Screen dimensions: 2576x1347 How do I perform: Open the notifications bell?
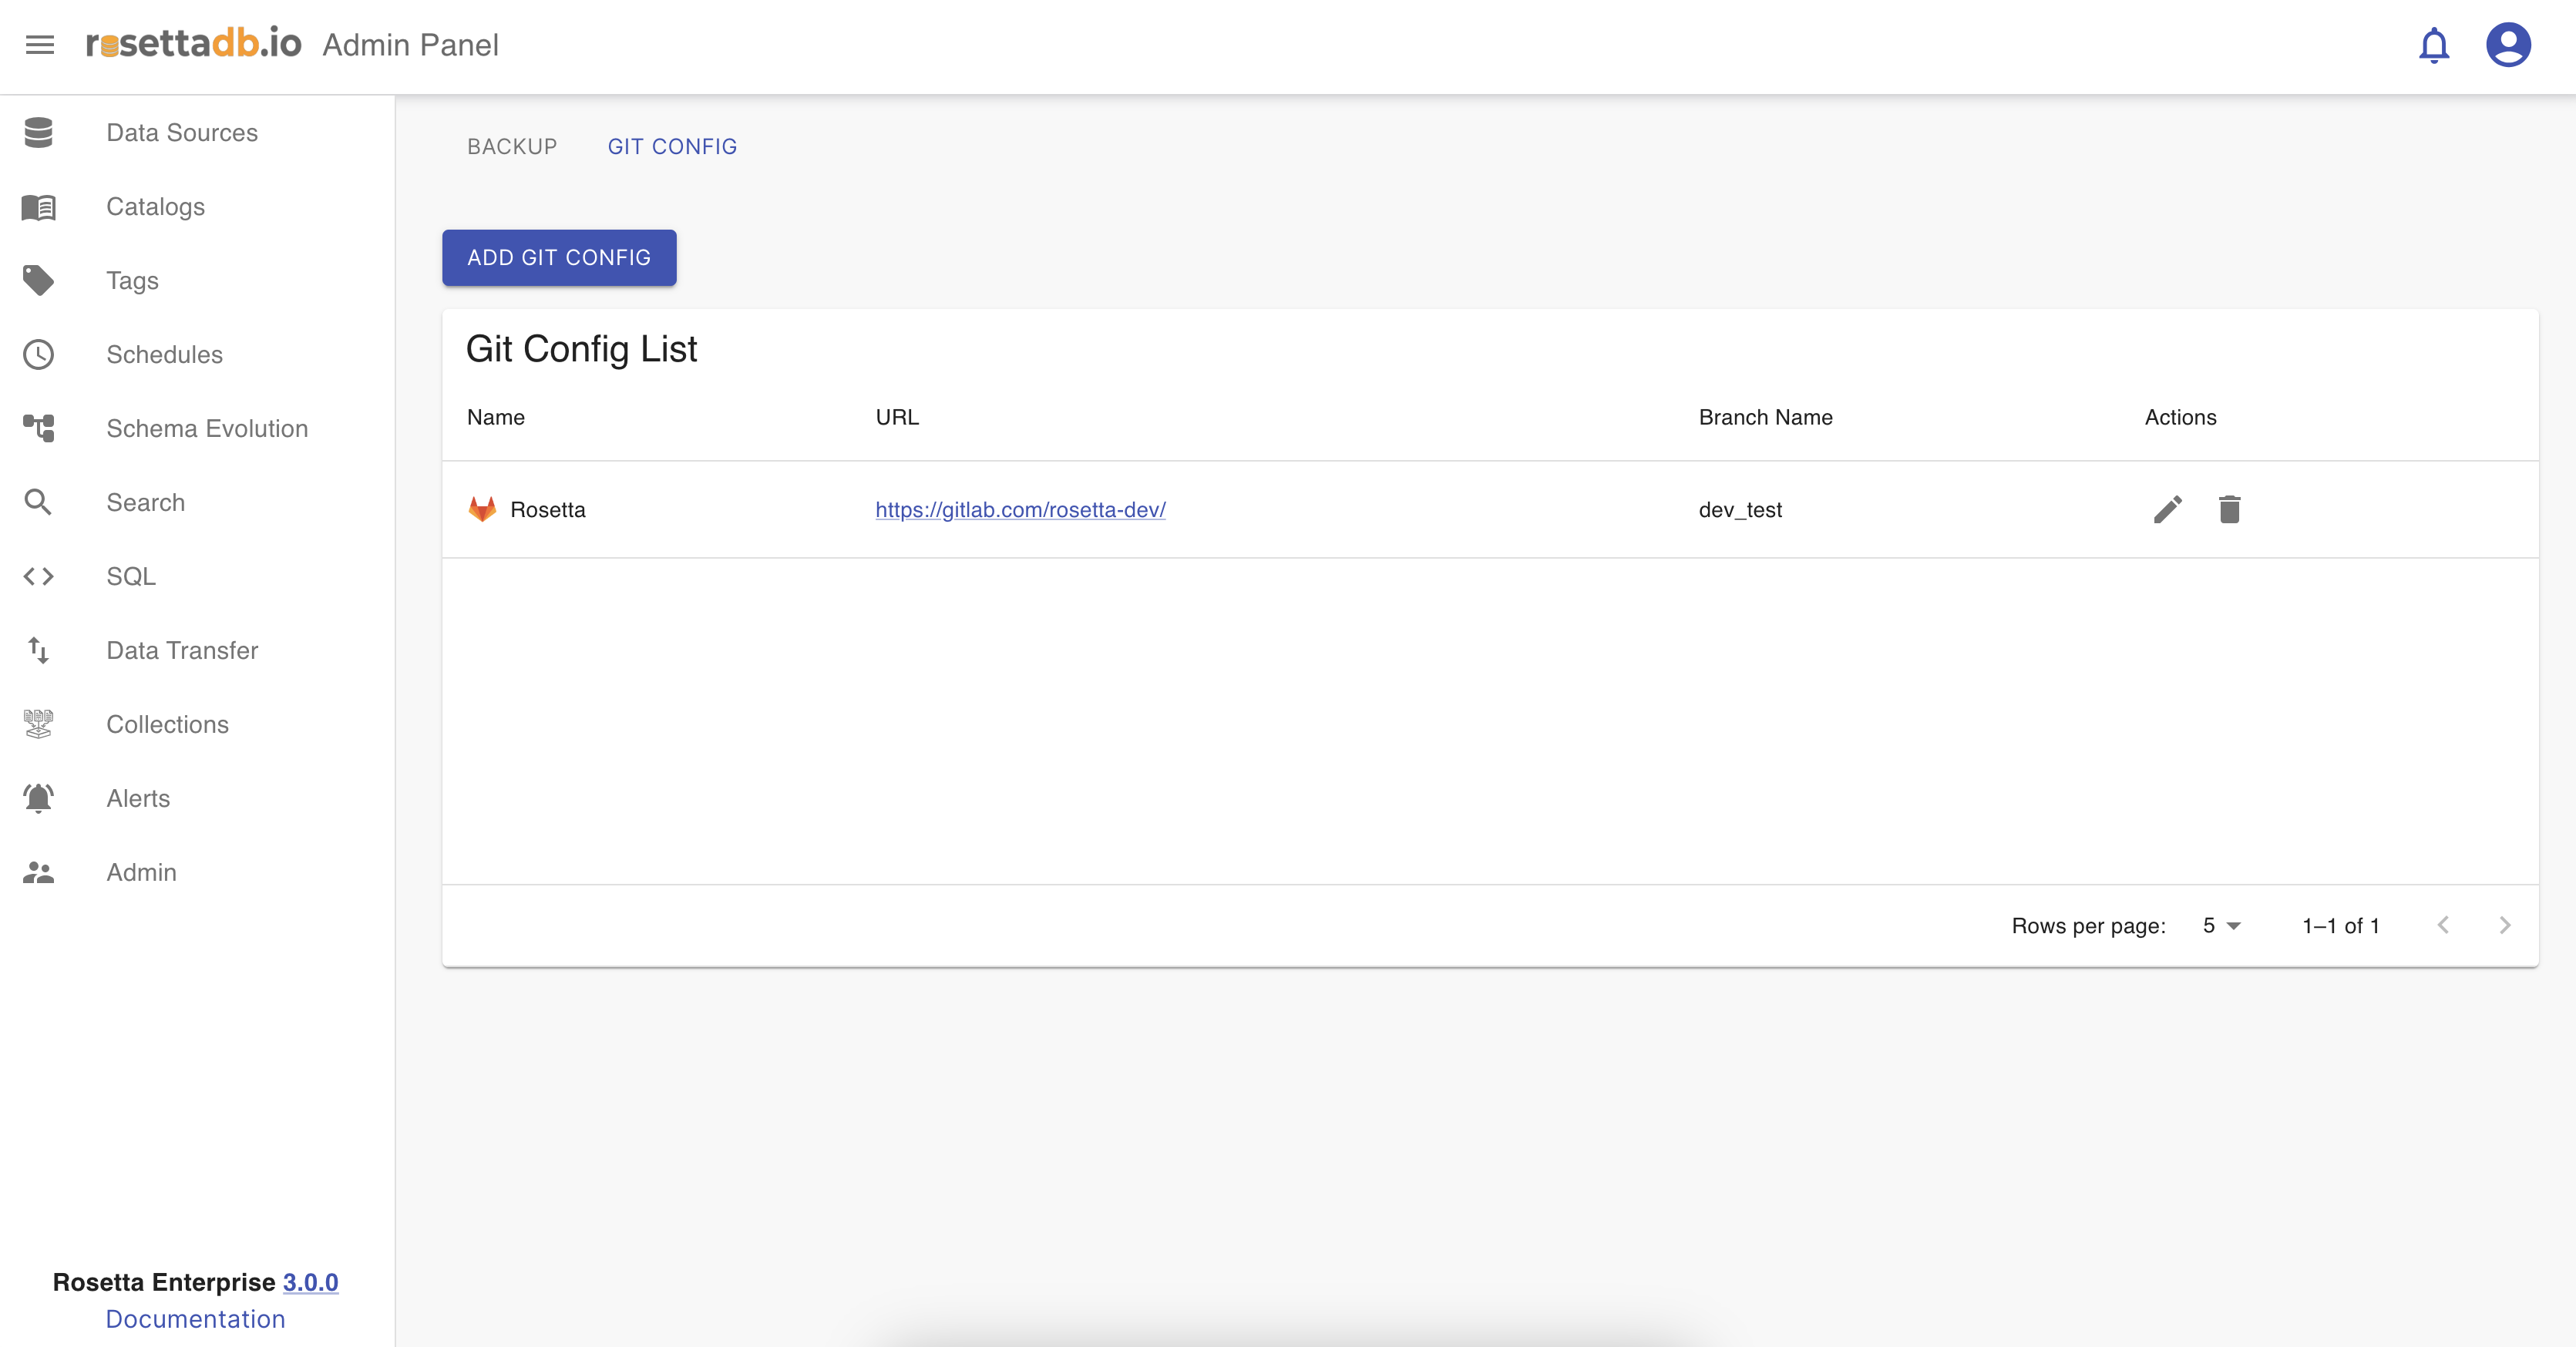pos(2433,45)
